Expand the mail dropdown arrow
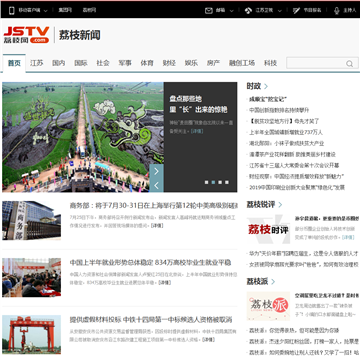 pos(231,11)
